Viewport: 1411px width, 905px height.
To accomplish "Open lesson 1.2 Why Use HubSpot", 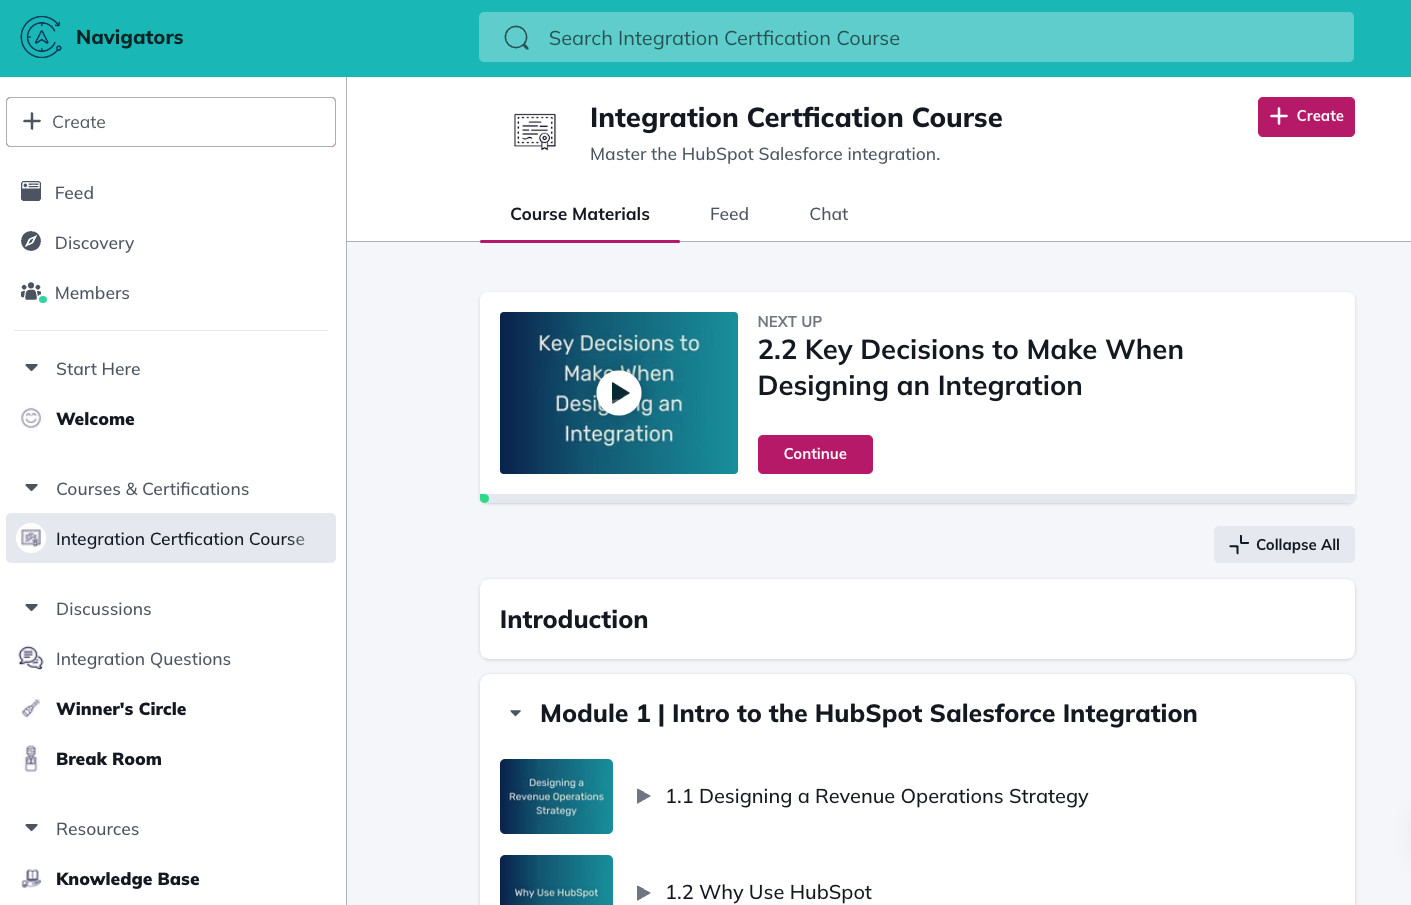I will point(769,892).
